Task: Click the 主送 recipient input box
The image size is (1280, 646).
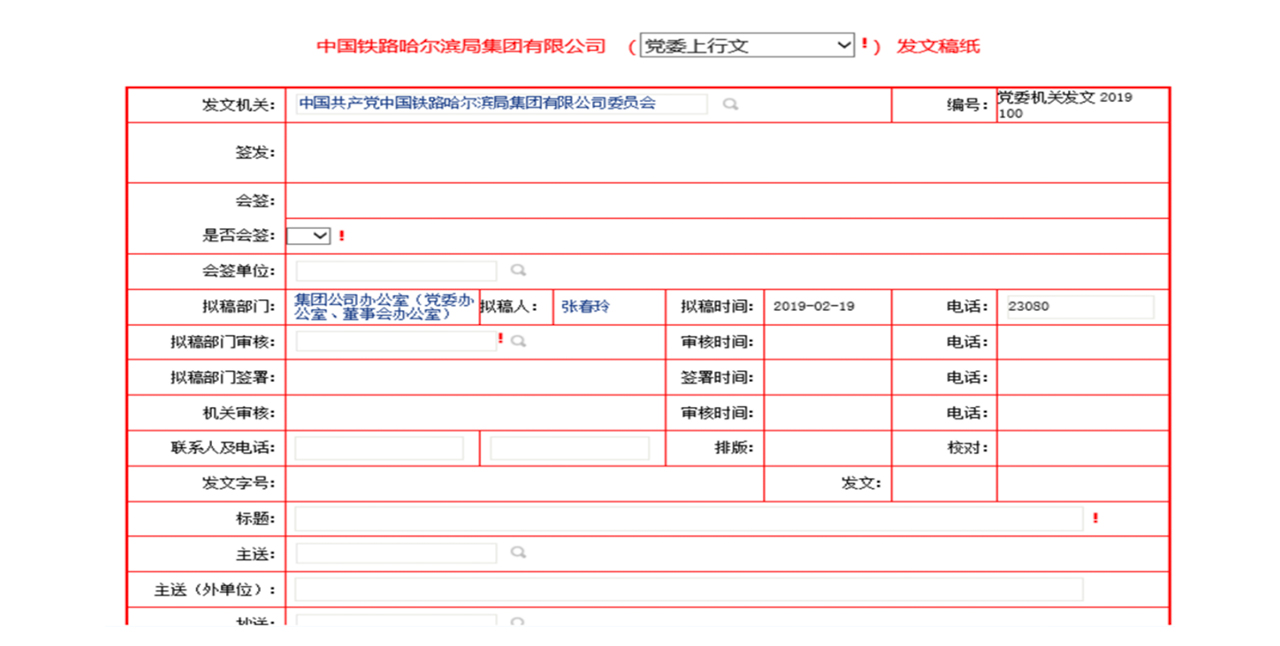Action: (396, 553)
